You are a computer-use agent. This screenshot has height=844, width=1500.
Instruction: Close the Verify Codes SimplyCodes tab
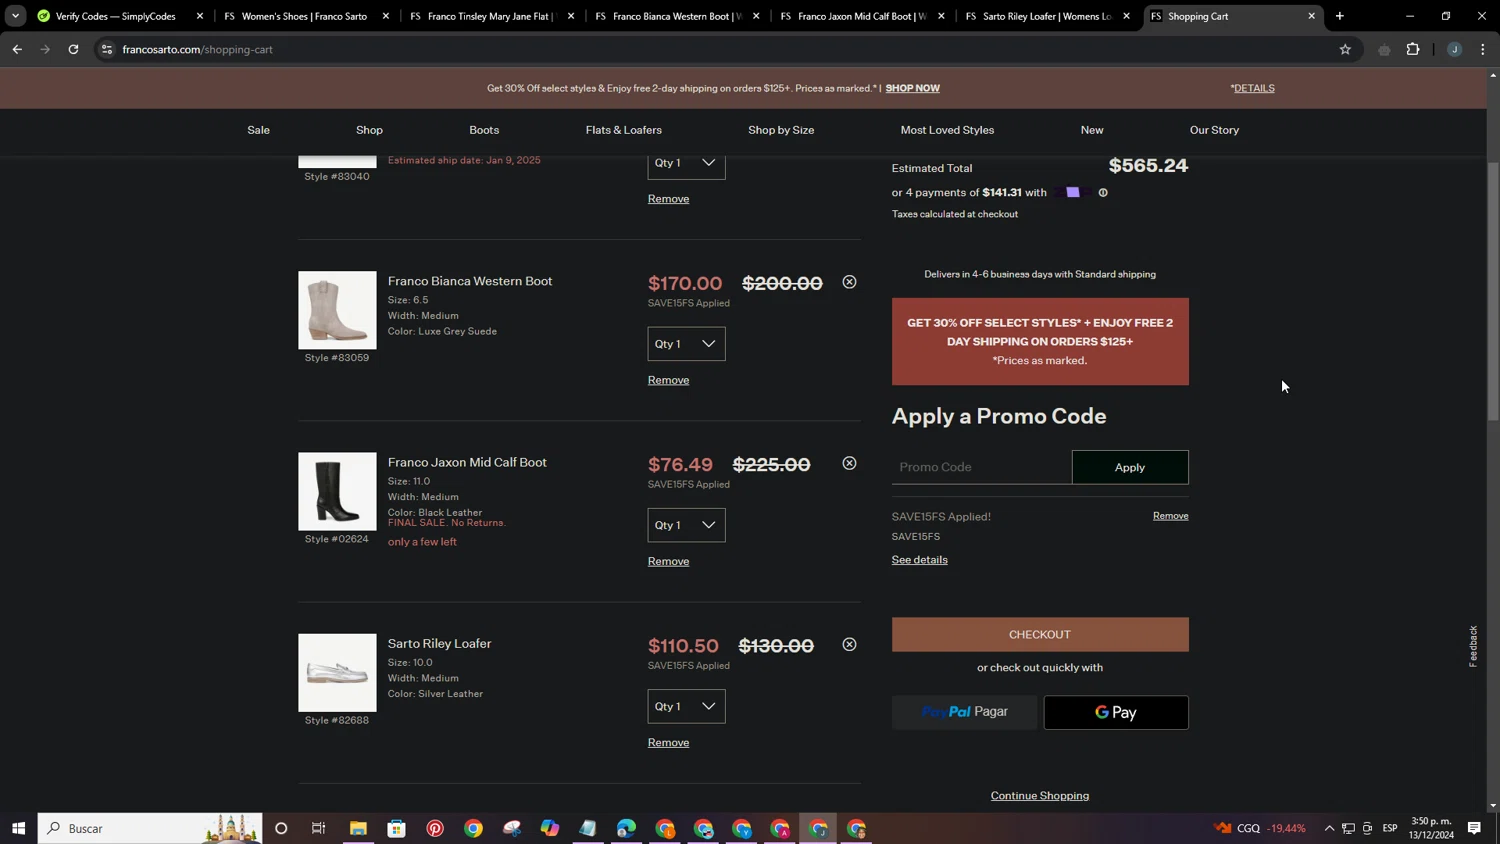[200, 16]
